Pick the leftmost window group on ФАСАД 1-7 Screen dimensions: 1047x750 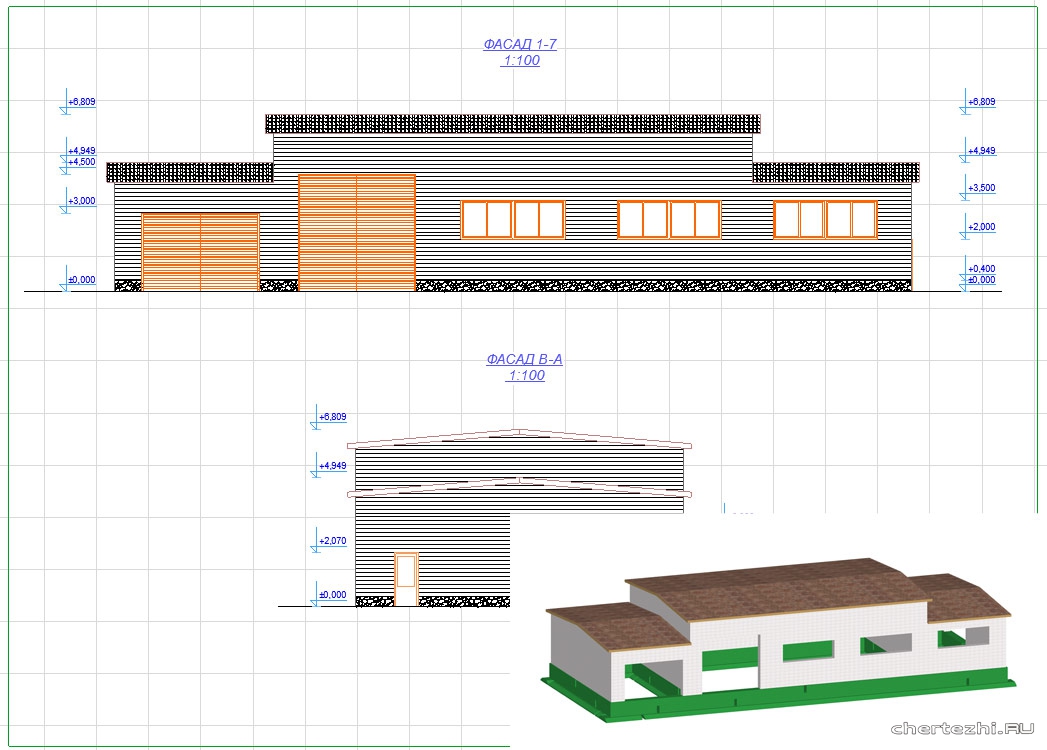pos(513,219)
